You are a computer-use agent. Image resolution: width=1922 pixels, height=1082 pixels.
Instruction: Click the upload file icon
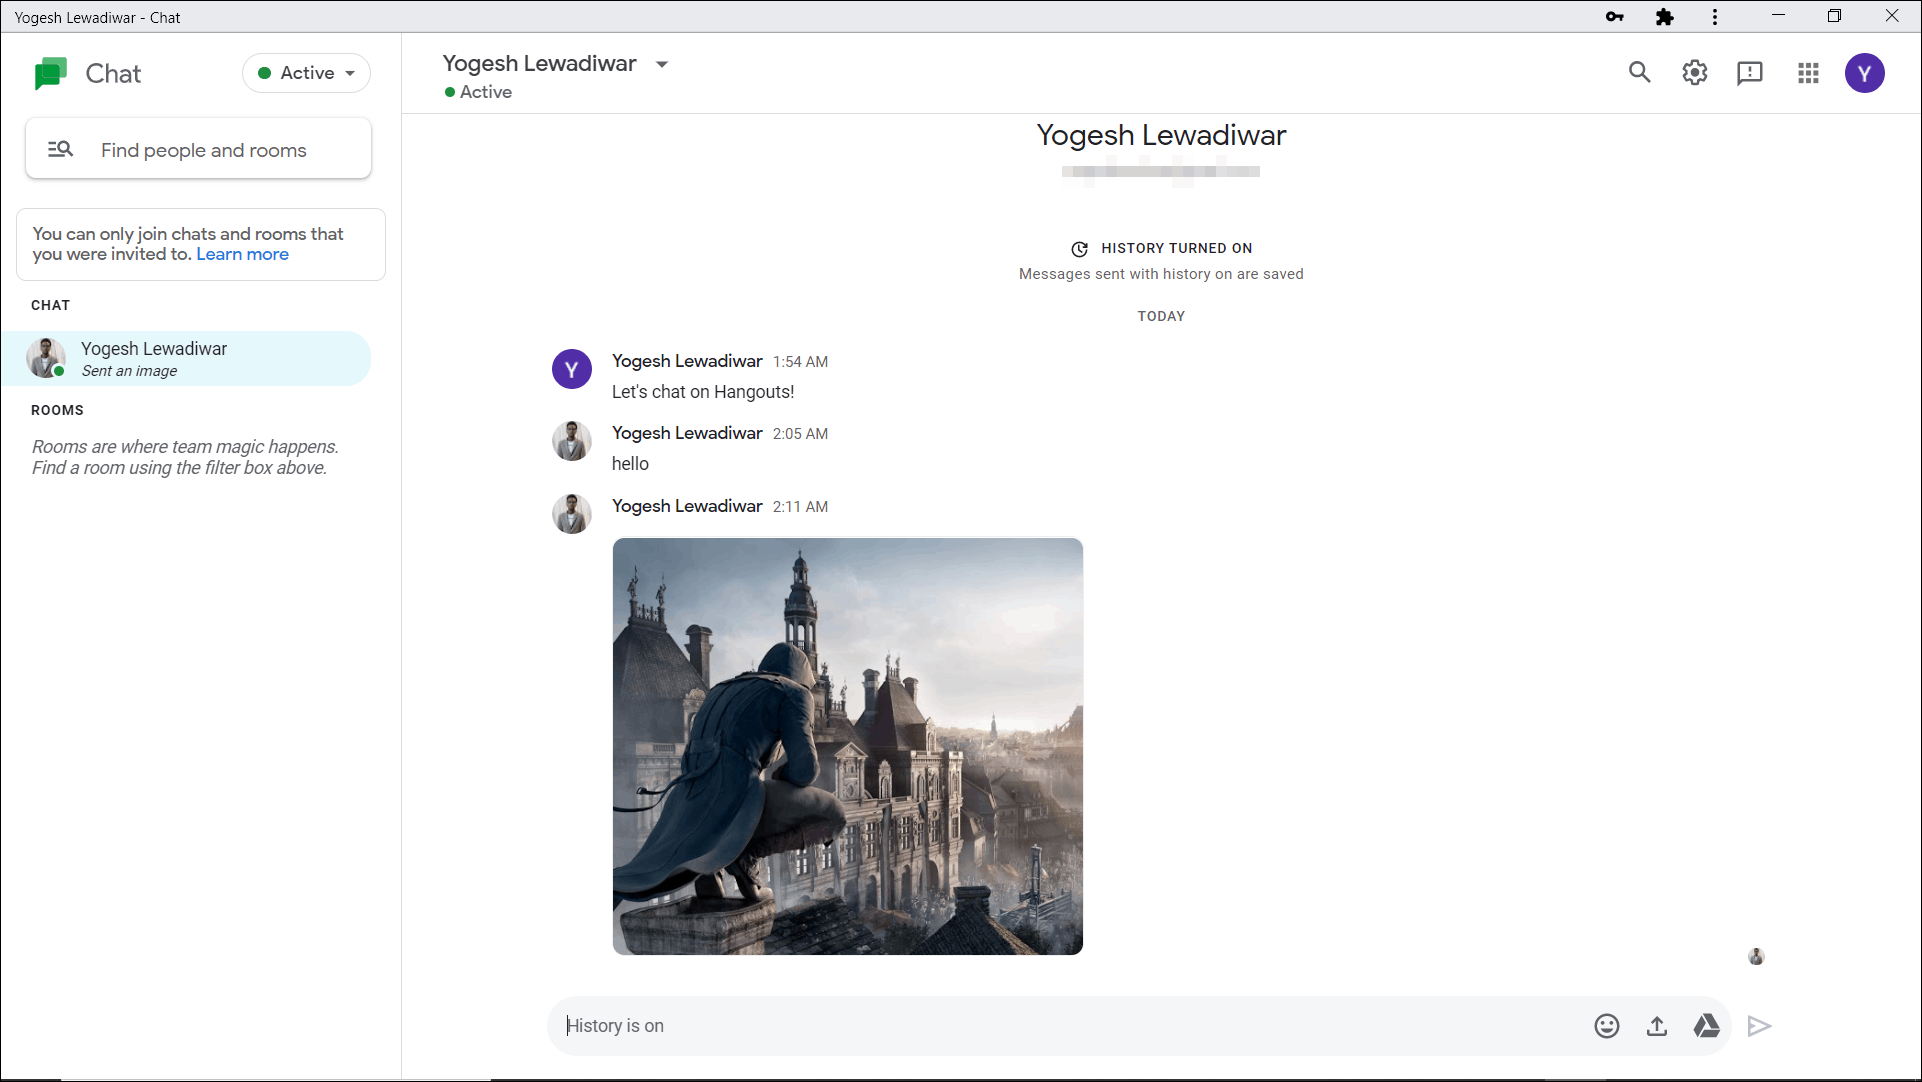pyautogui.click(x=1657, y=1026)
